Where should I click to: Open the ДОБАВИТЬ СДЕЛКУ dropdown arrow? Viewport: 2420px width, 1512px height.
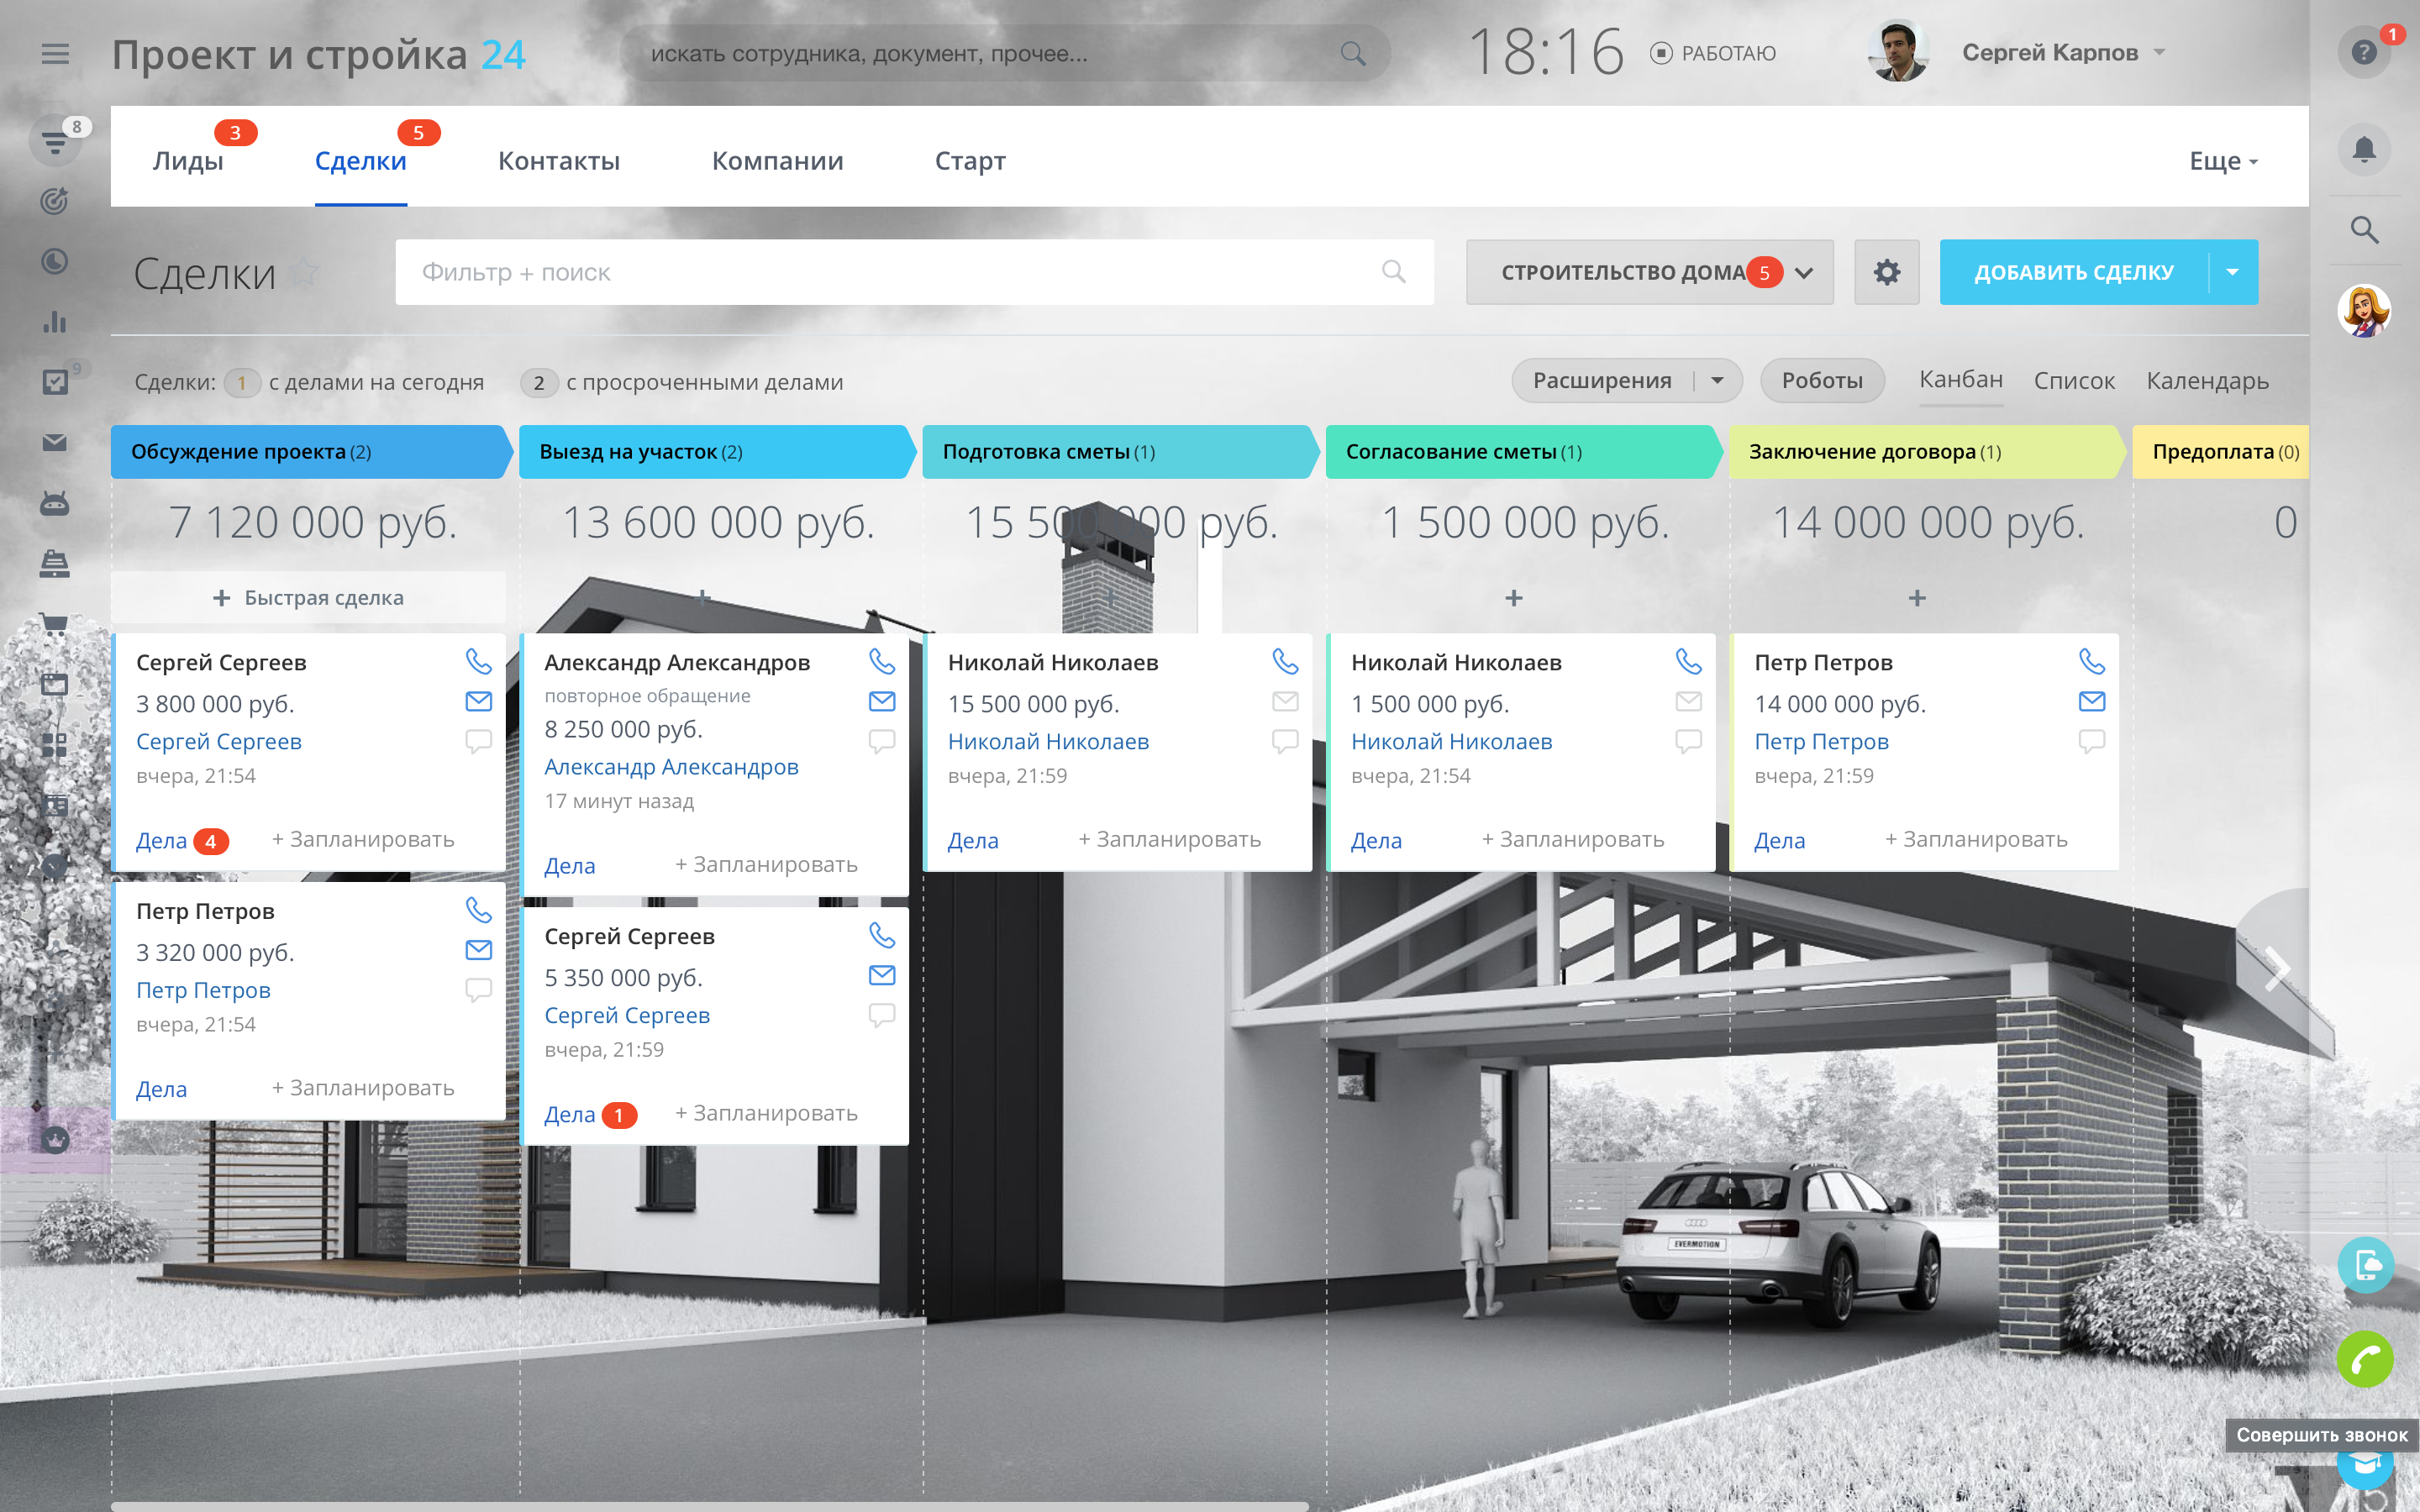pyautogui.click(x=2232, y=272)
